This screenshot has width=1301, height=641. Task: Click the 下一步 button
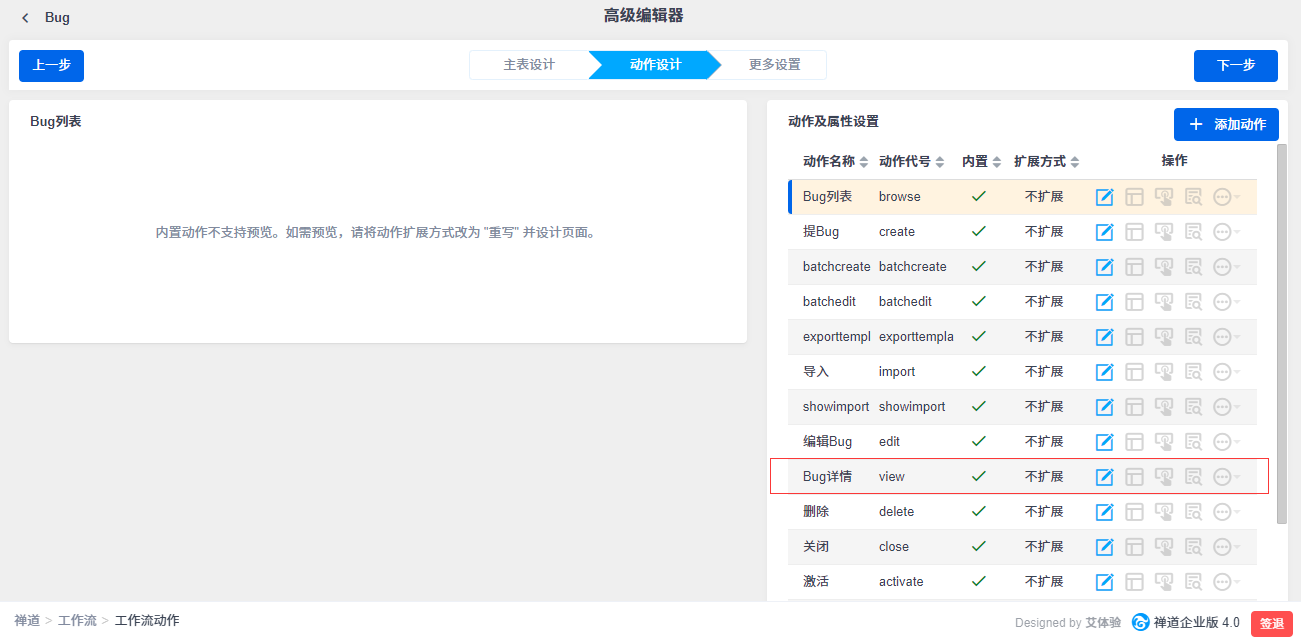[x=1235, y=65]
